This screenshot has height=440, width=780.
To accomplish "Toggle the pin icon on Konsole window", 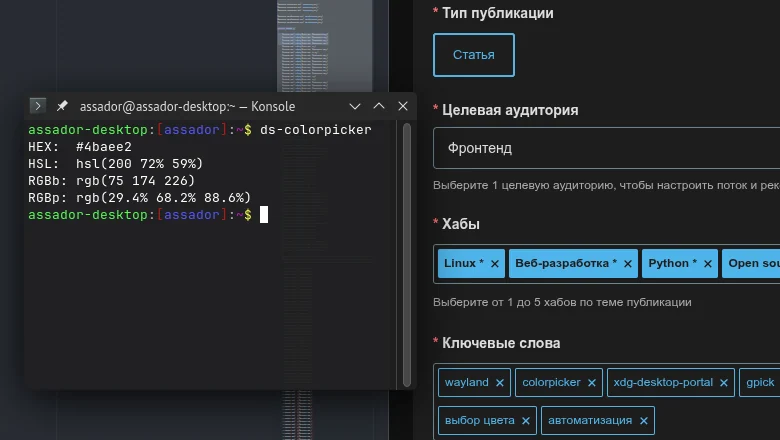I will (x=62, y=106).
